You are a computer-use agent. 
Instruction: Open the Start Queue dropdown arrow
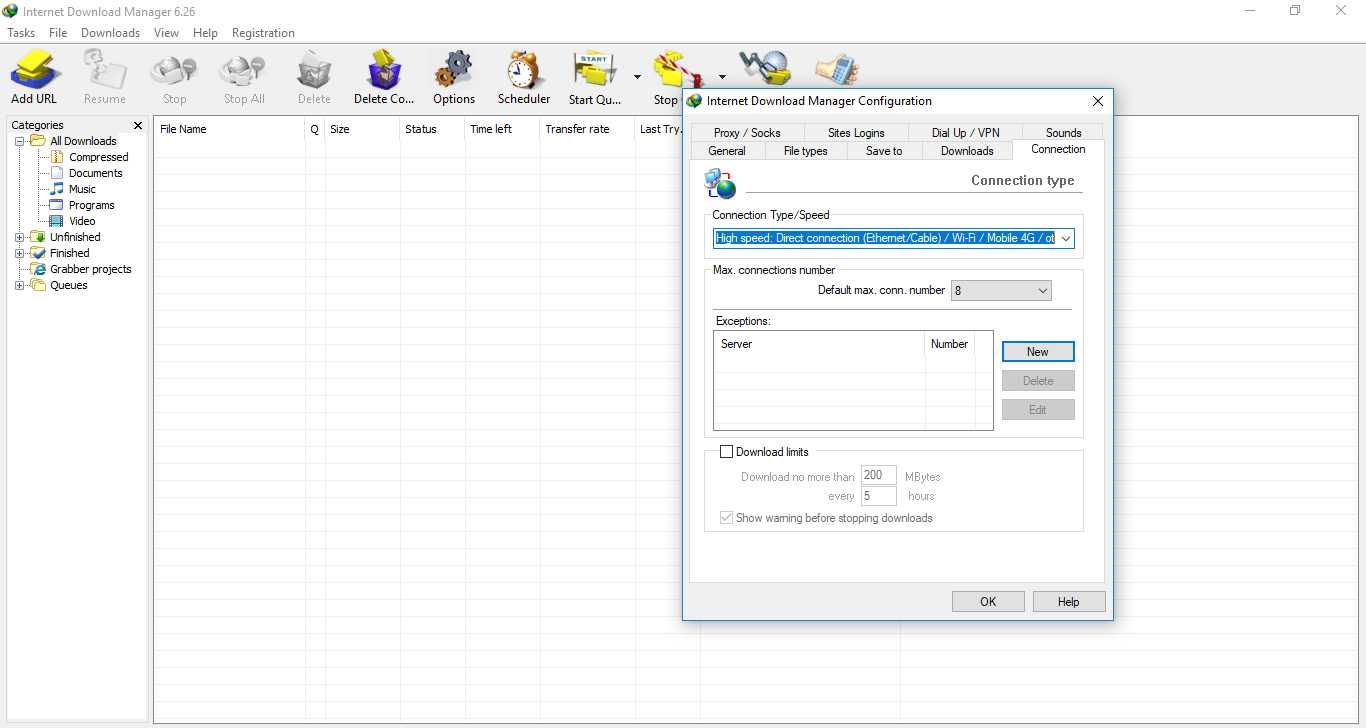click(x=637, y=76)
